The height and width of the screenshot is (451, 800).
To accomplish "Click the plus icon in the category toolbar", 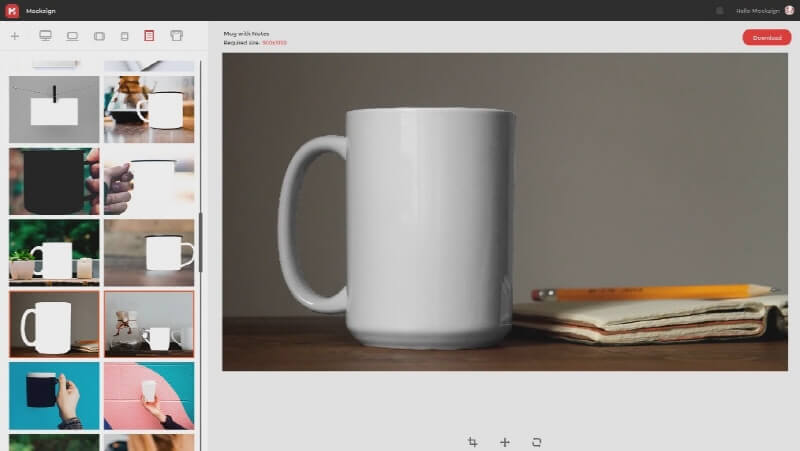I will (15, 36).
